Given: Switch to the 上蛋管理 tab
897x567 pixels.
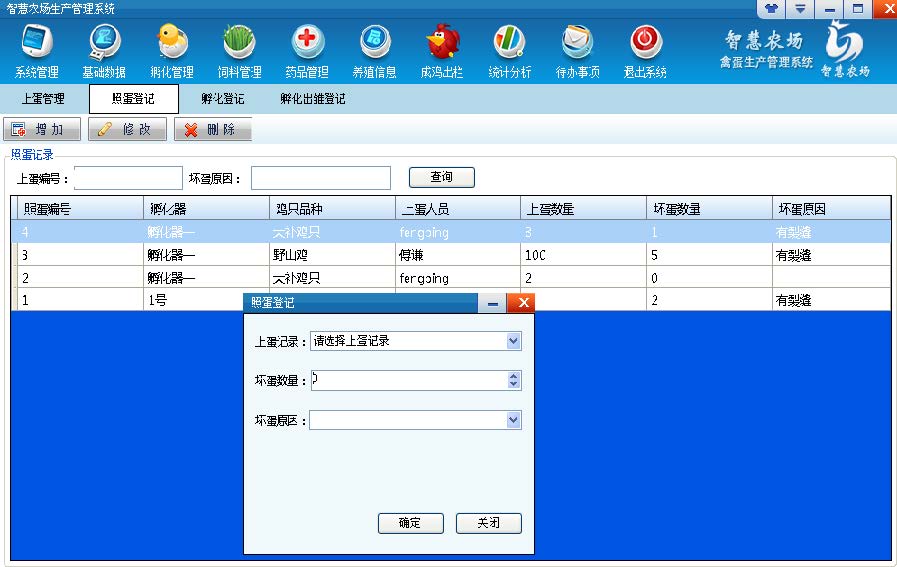Looking at the screenshot, I should pos(43,99).
